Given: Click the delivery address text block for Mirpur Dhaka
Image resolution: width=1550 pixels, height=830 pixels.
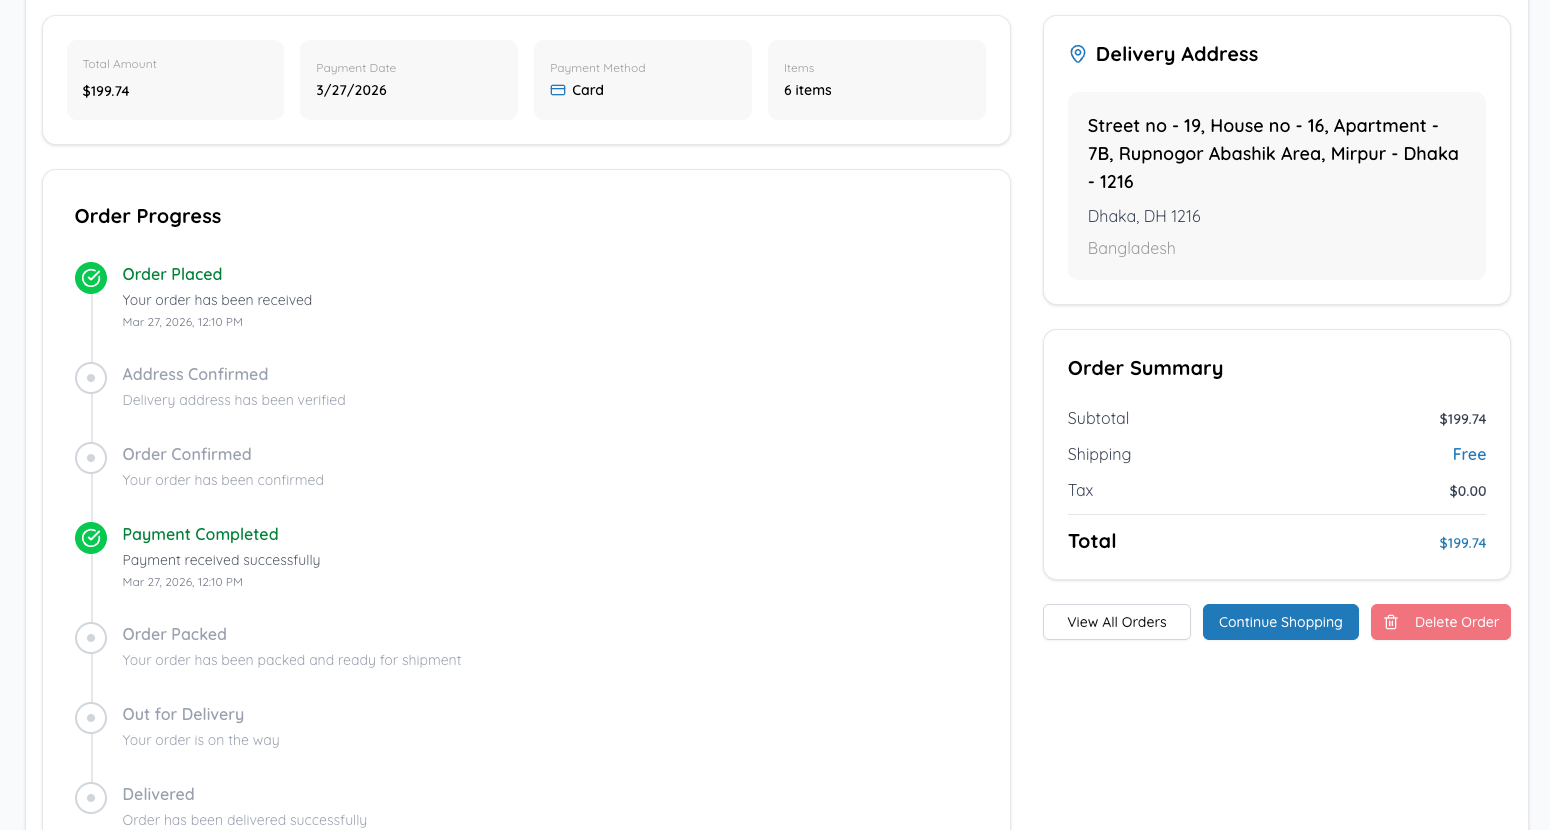Looking at the screenshot, I should (1276, 153).
